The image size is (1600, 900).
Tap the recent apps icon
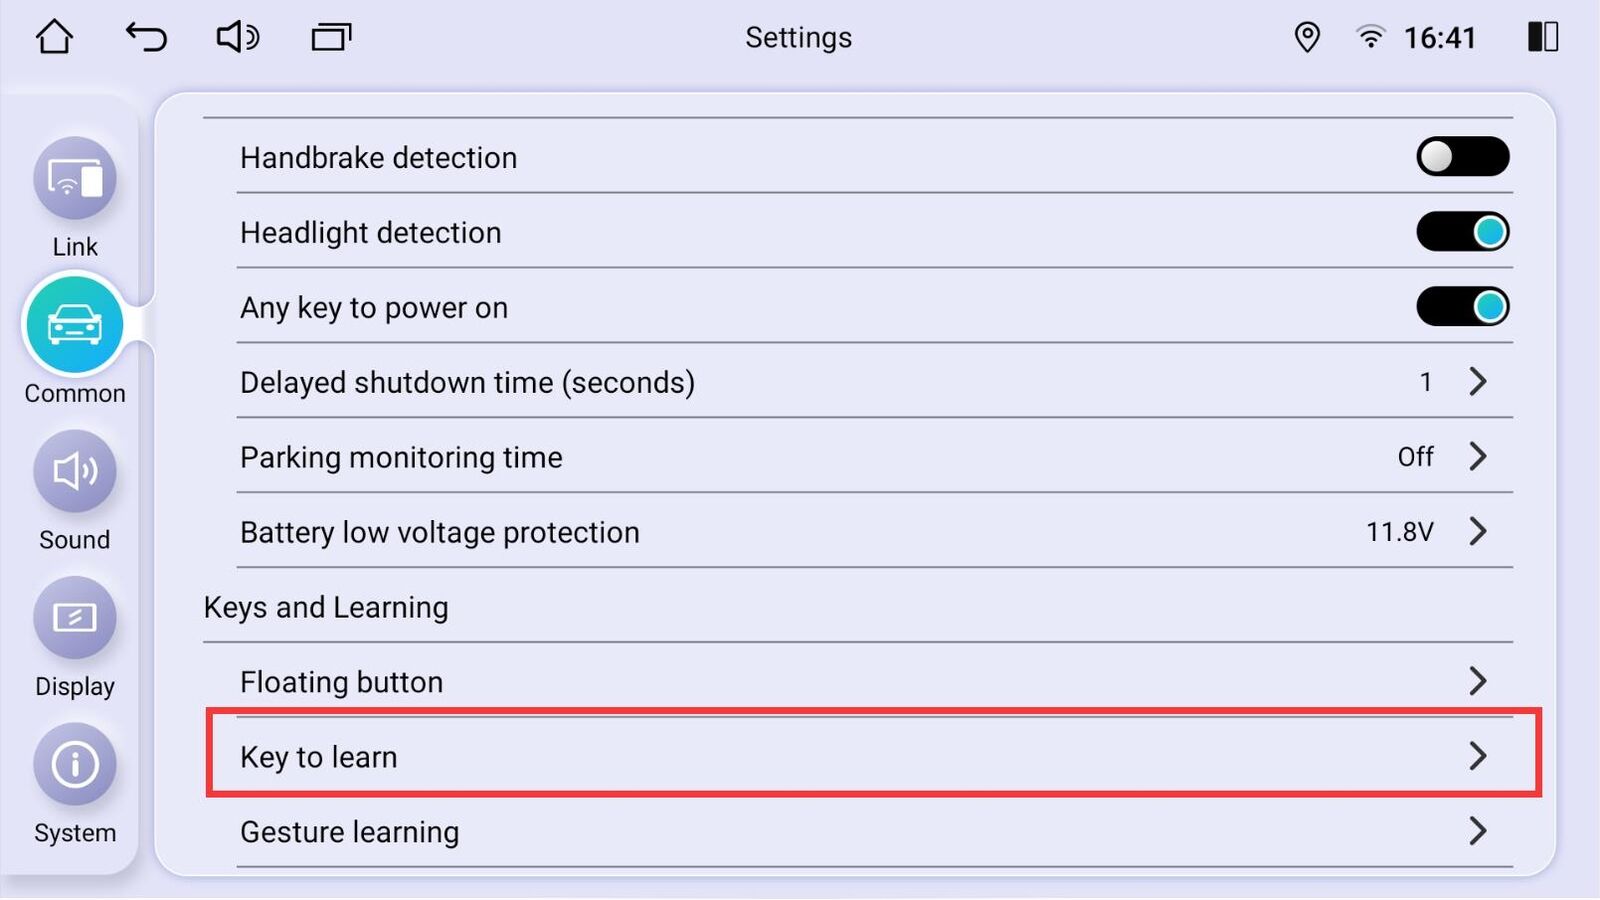tap(330, 37)
